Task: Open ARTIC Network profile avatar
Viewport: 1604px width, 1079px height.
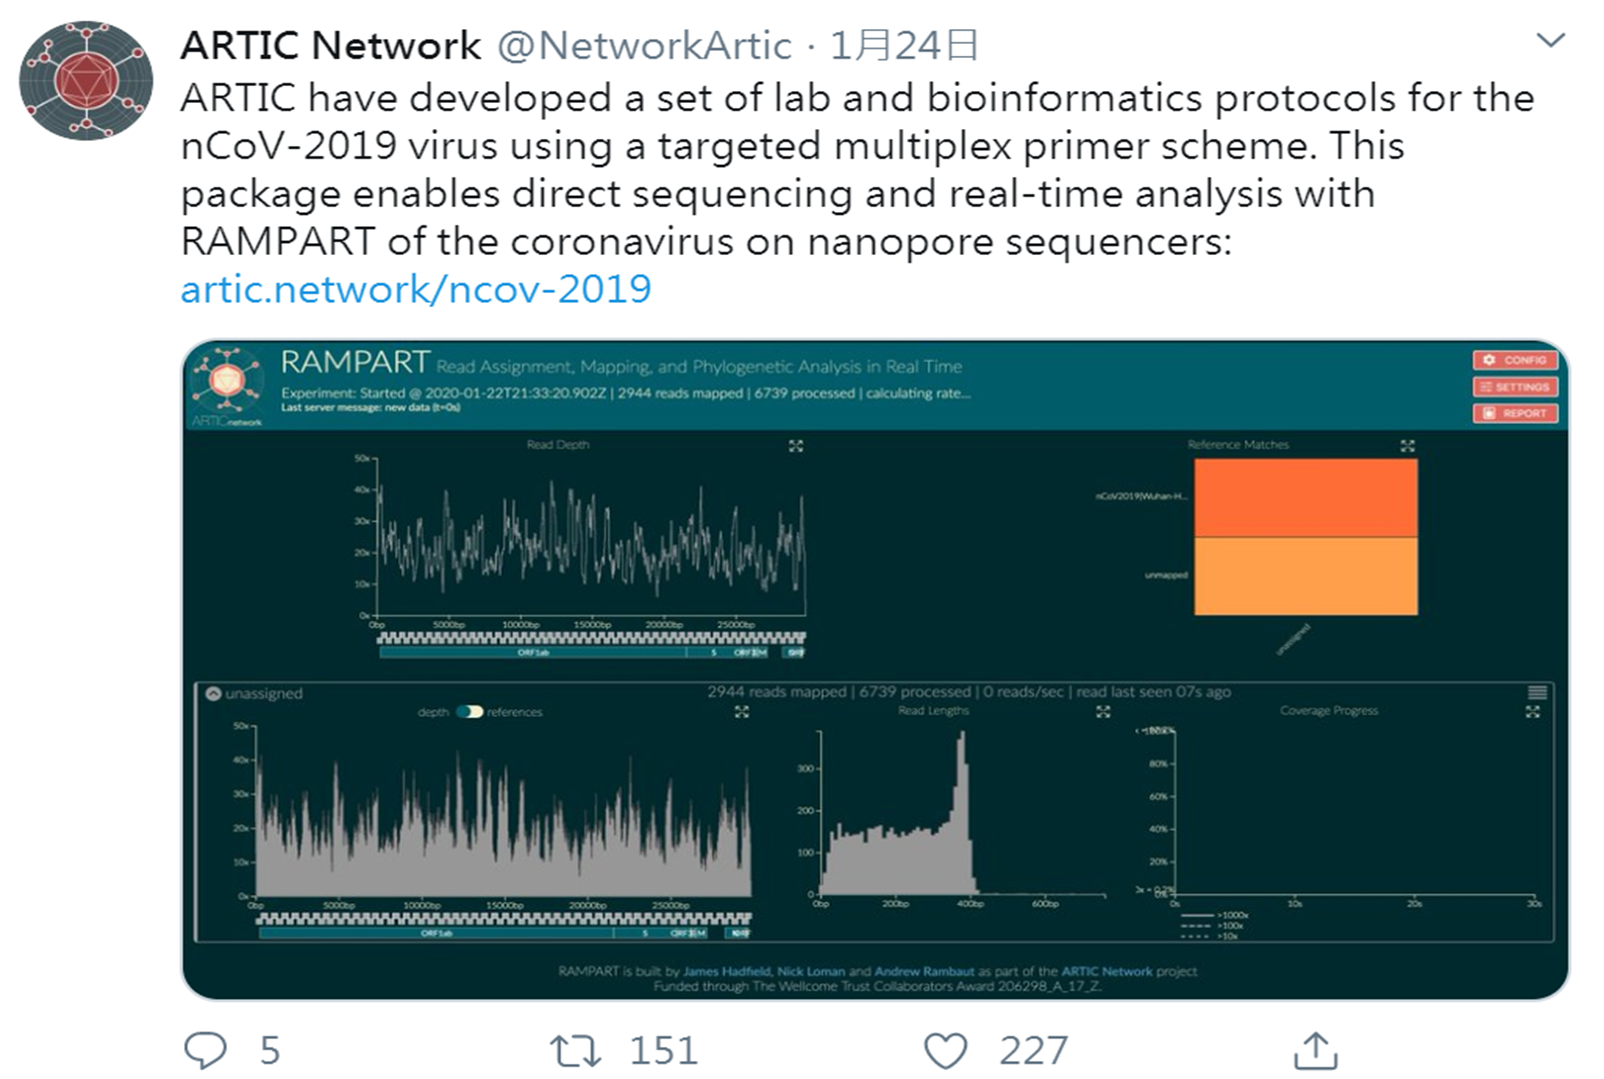Action: [86, 80]
